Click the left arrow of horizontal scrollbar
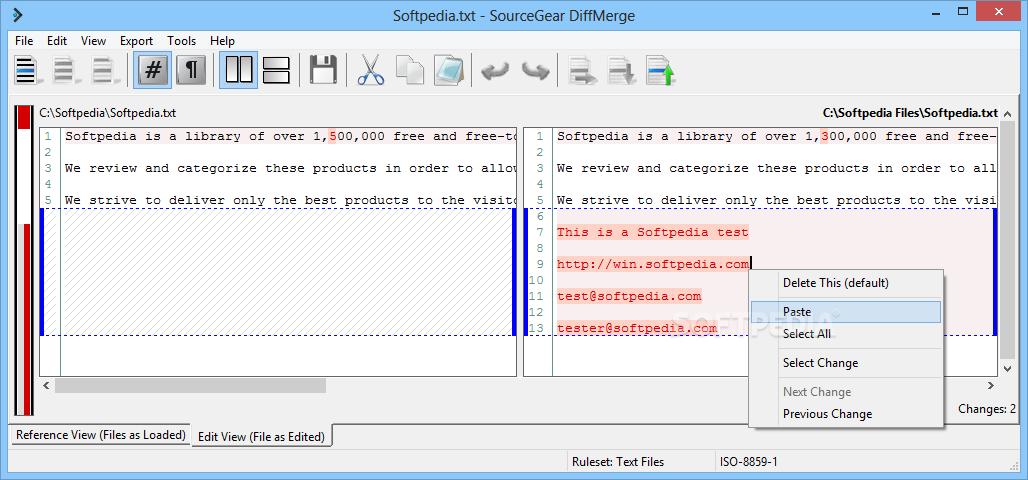1028x480 pixels. [46, 386]
